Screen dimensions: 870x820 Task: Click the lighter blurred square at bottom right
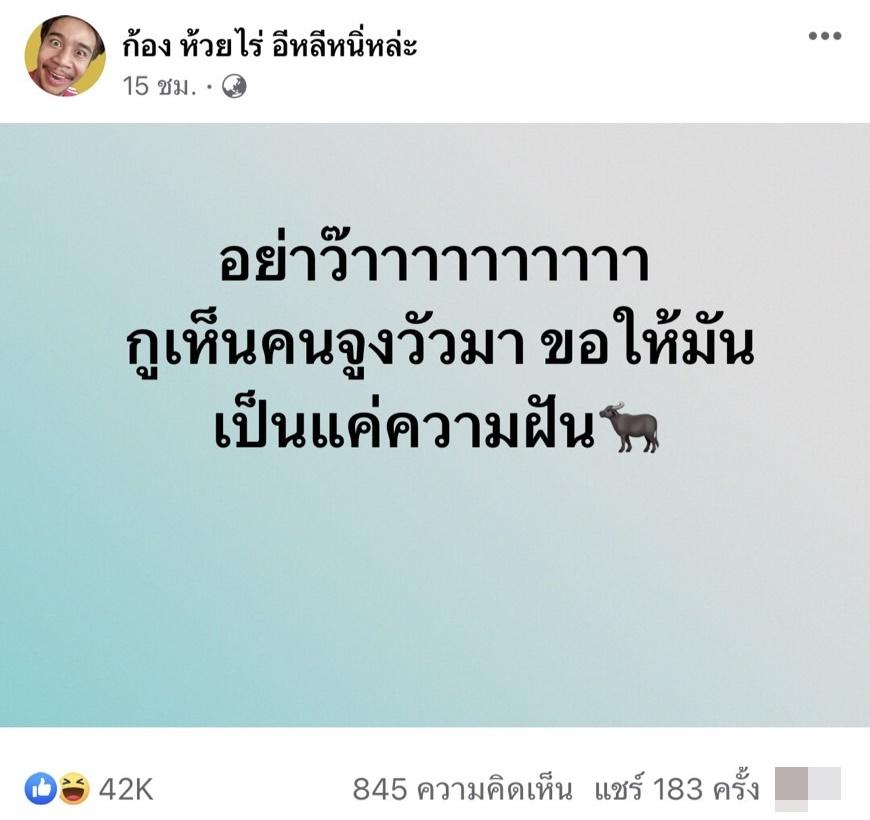[825, 784]
